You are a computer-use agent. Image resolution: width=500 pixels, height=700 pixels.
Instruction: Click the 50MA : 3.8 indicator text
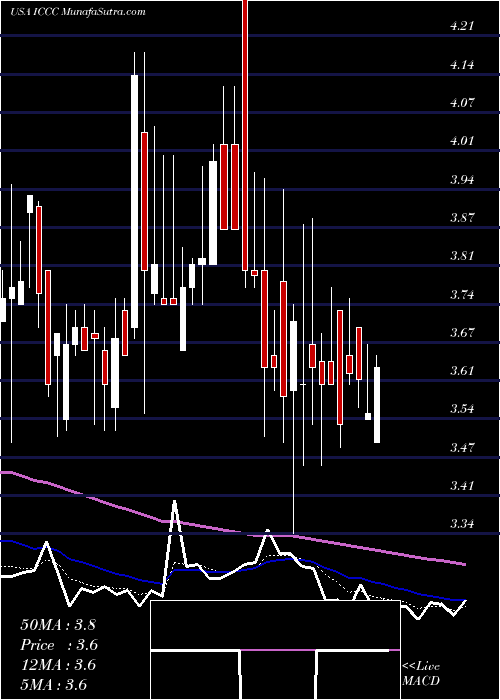click(58, 624)
